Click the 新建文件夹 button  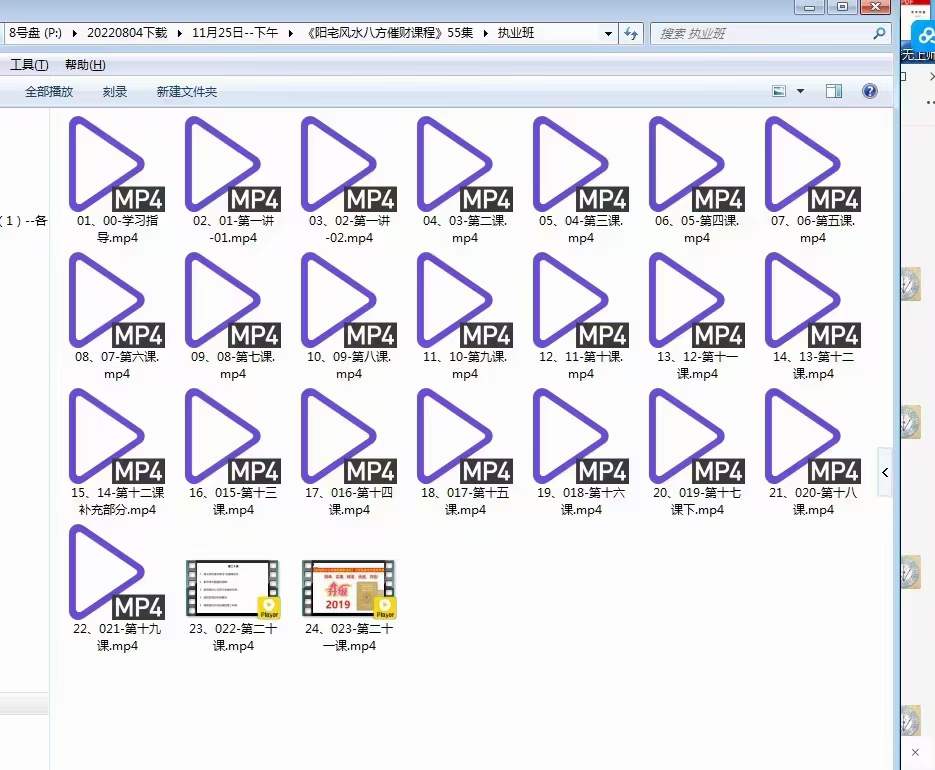186,91
